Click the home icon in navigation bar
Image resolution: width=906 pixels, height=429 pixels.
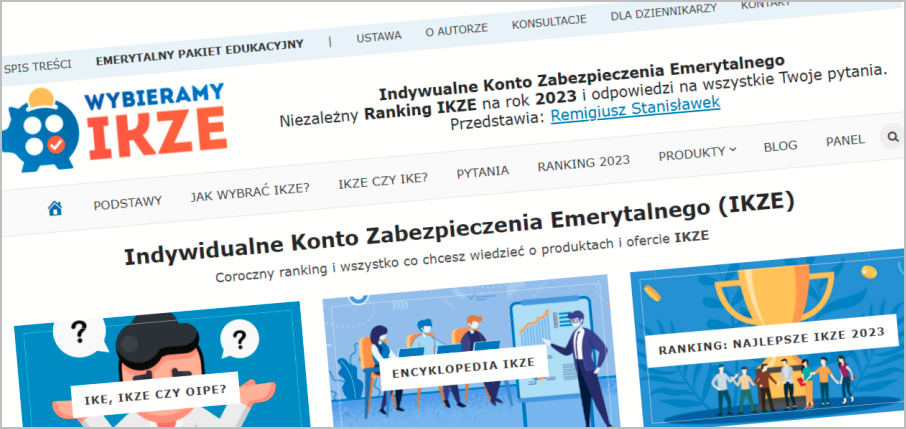pos(55,208)
